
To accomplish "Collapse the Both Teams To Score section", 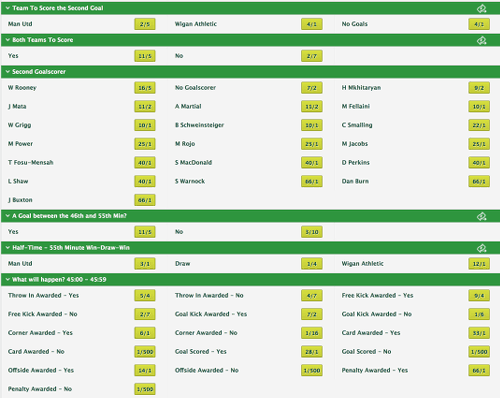I will (8, 40).
